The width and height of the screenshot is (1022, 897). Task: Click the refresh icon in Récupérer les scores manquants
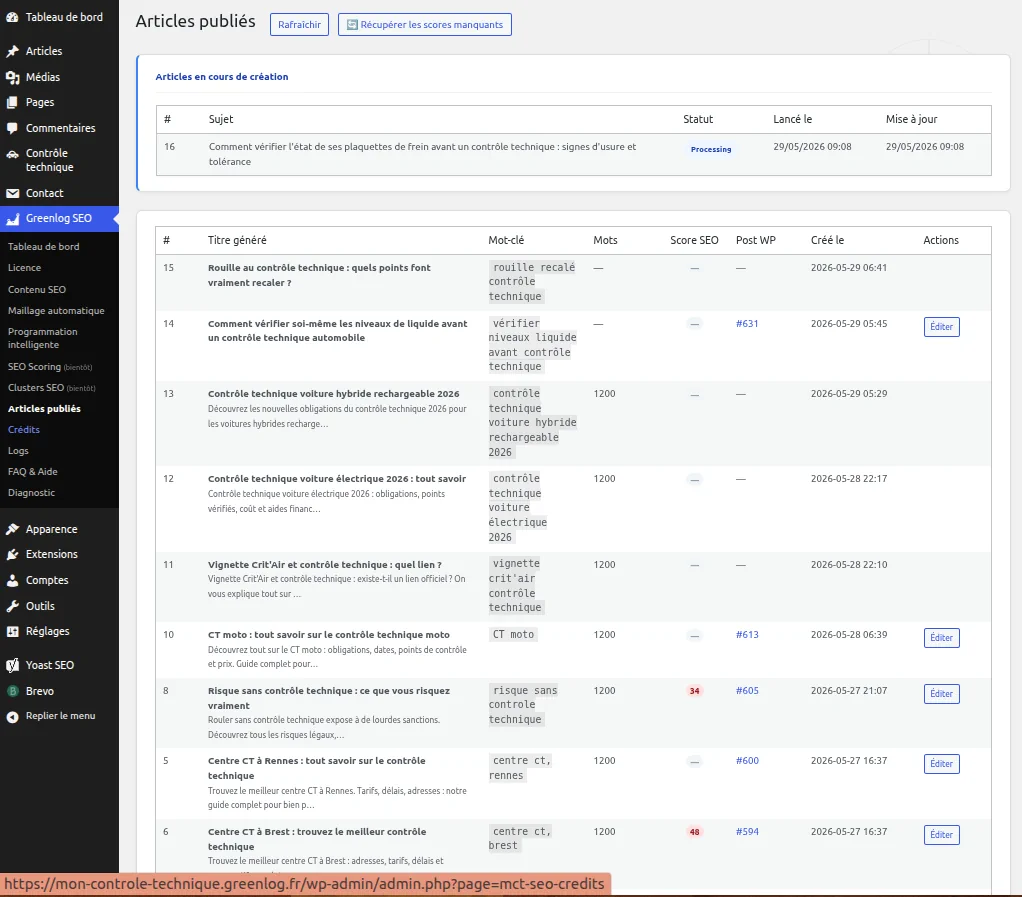pos(352,25)
